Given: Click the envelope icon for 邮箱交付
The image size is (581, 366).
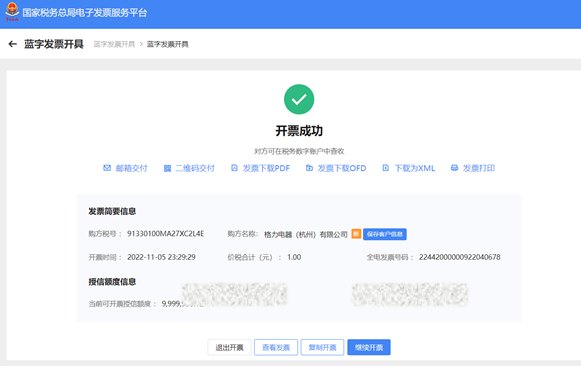Looking at the screenshot, I should tap(107, 168).
